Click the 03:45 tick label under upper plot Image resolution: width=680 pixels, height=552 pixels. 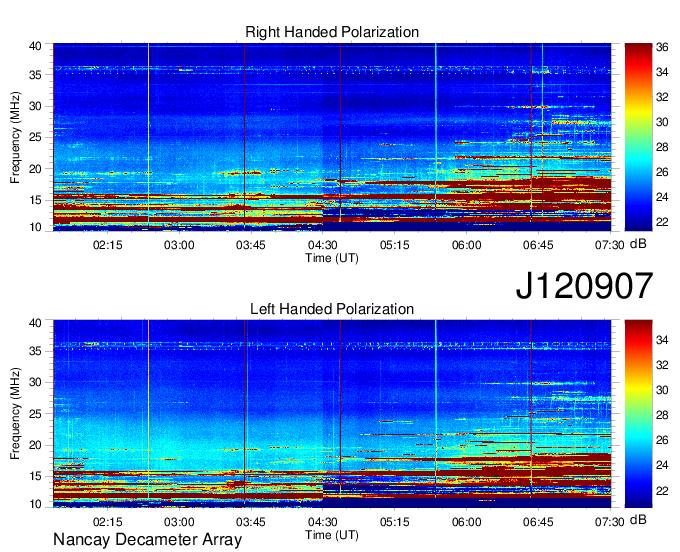point(251,245)
